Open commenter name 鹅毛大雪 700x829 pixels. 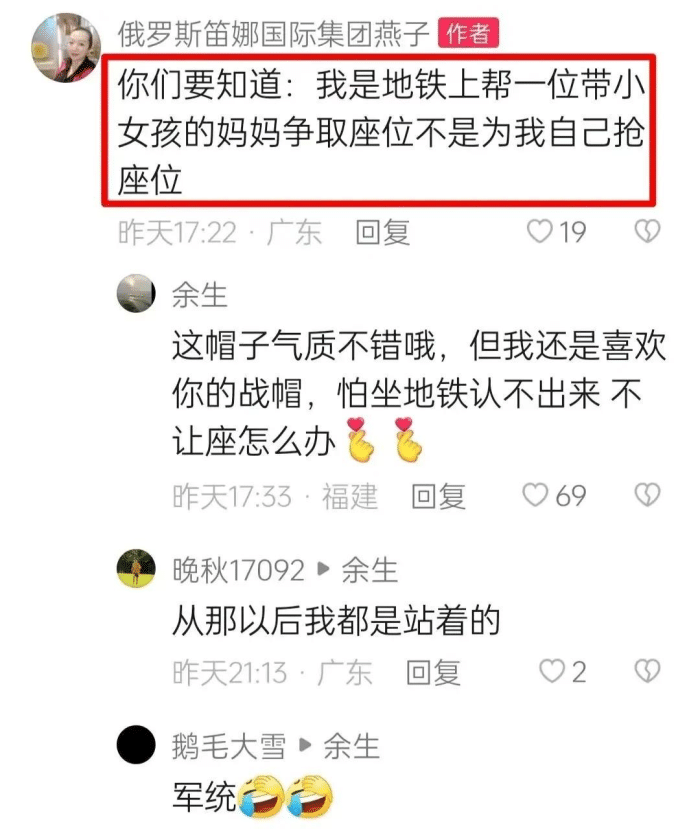pos(229,747)
